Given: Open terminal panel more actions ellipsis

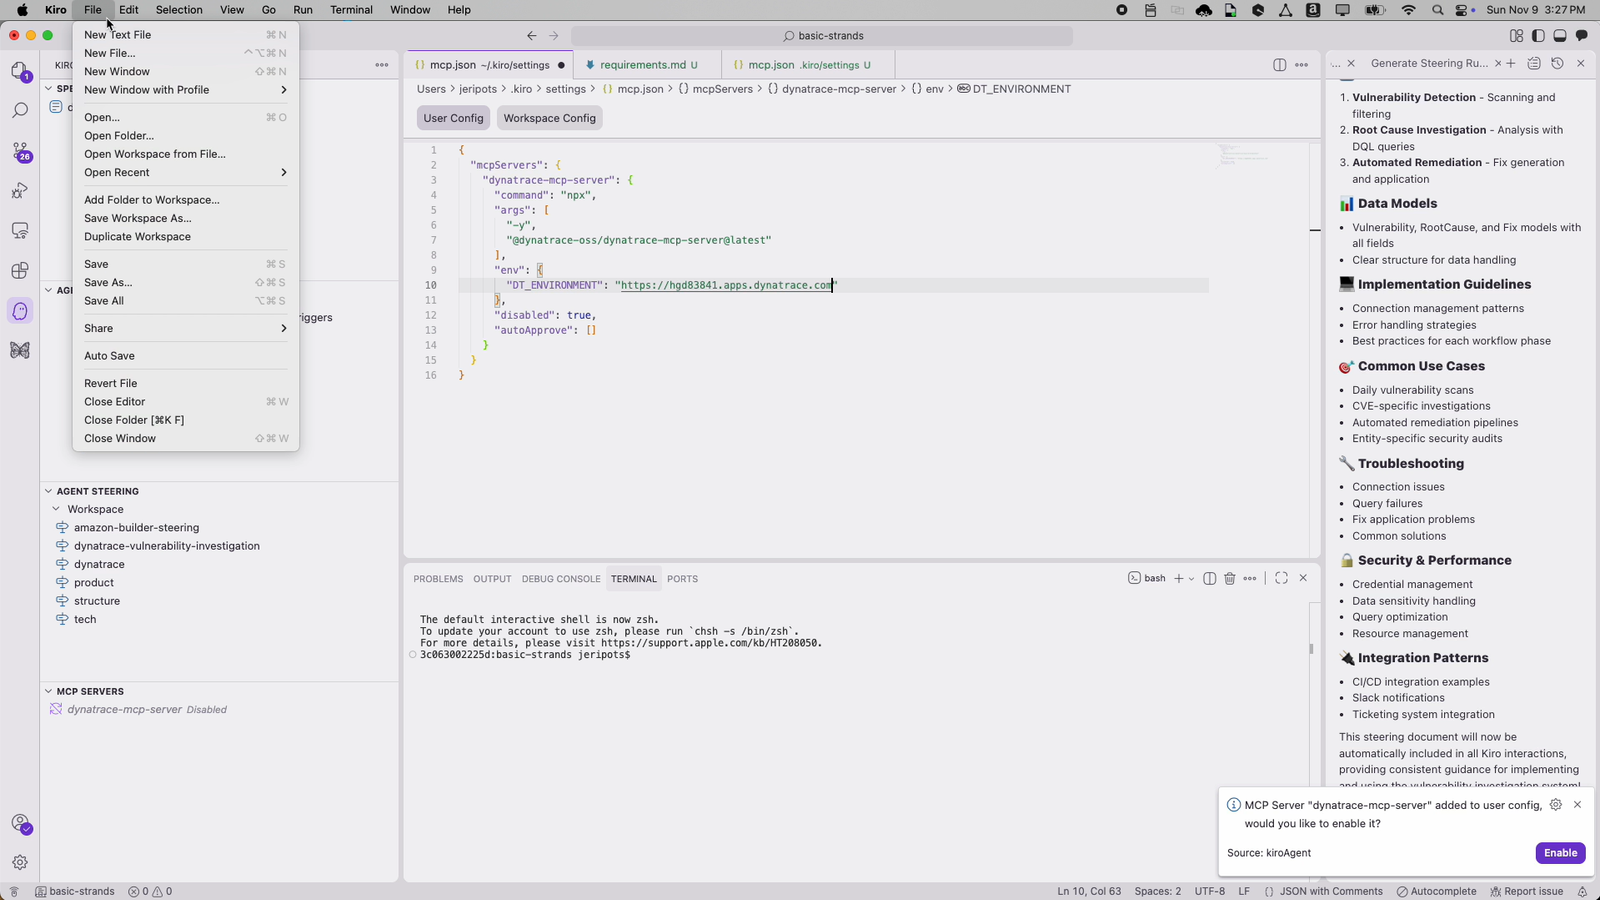Looking at the screenshot, I should pyautogui.click(x=1250, y=578).
